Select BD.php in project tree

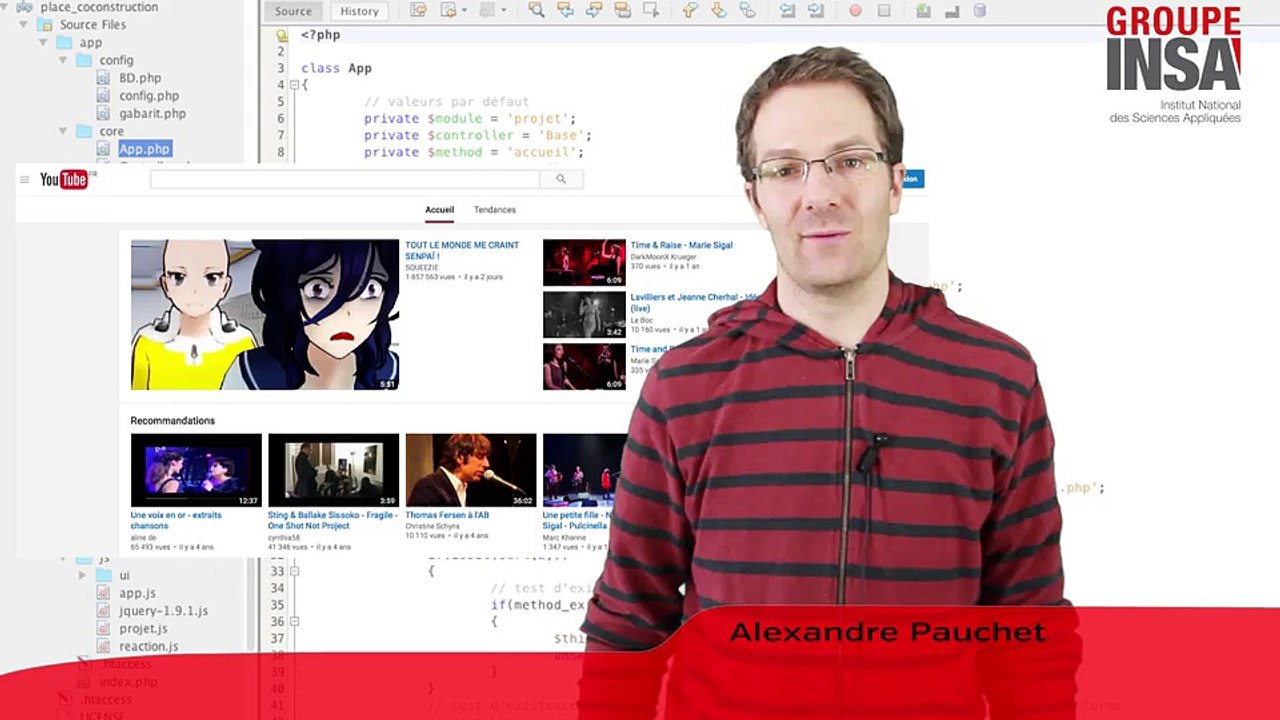(x=140, y=77)
